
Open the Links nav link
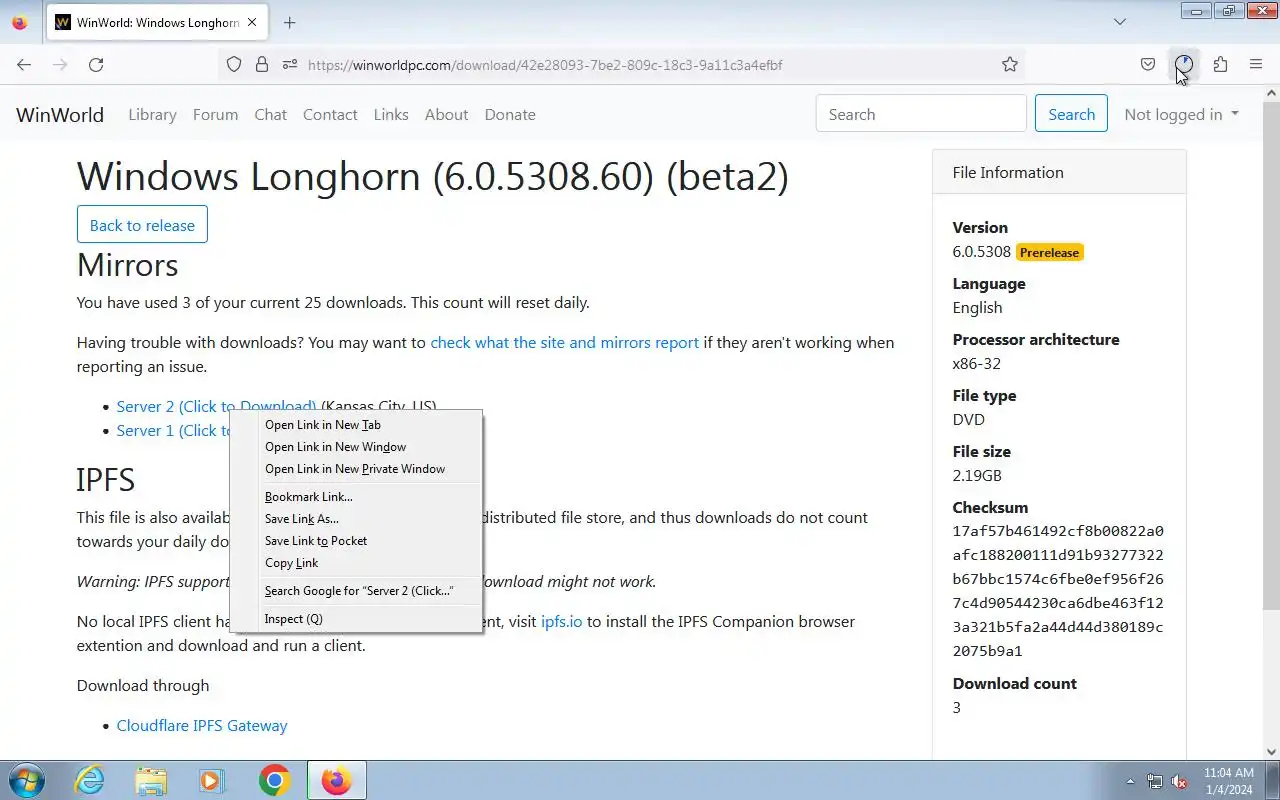(x=391, y=114)
